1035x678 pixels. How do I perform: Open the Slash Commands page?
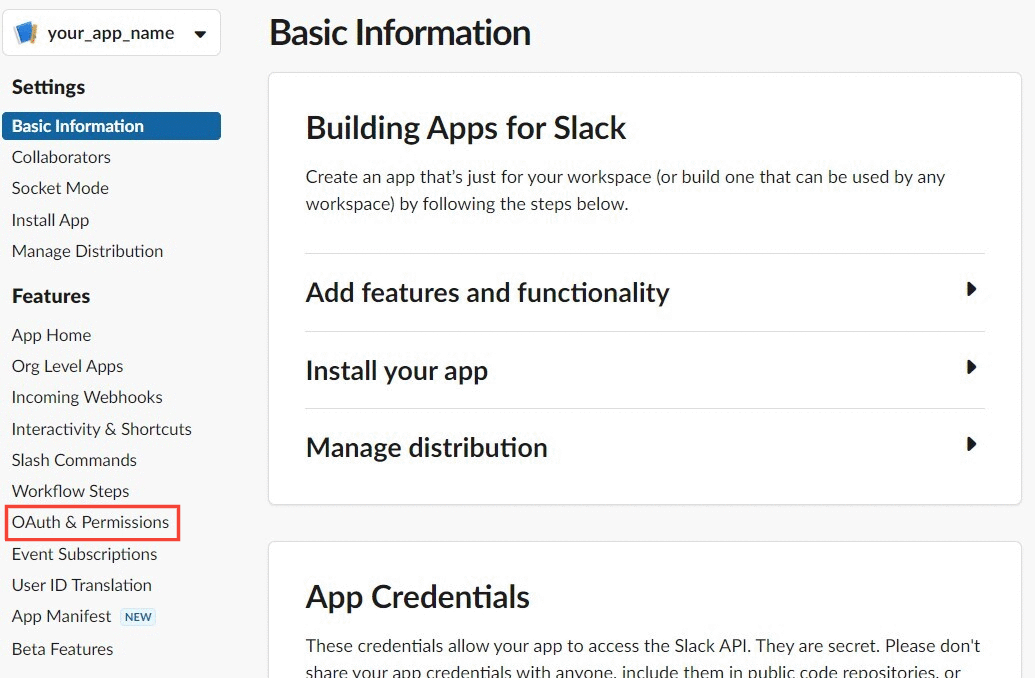pos(73,460)
